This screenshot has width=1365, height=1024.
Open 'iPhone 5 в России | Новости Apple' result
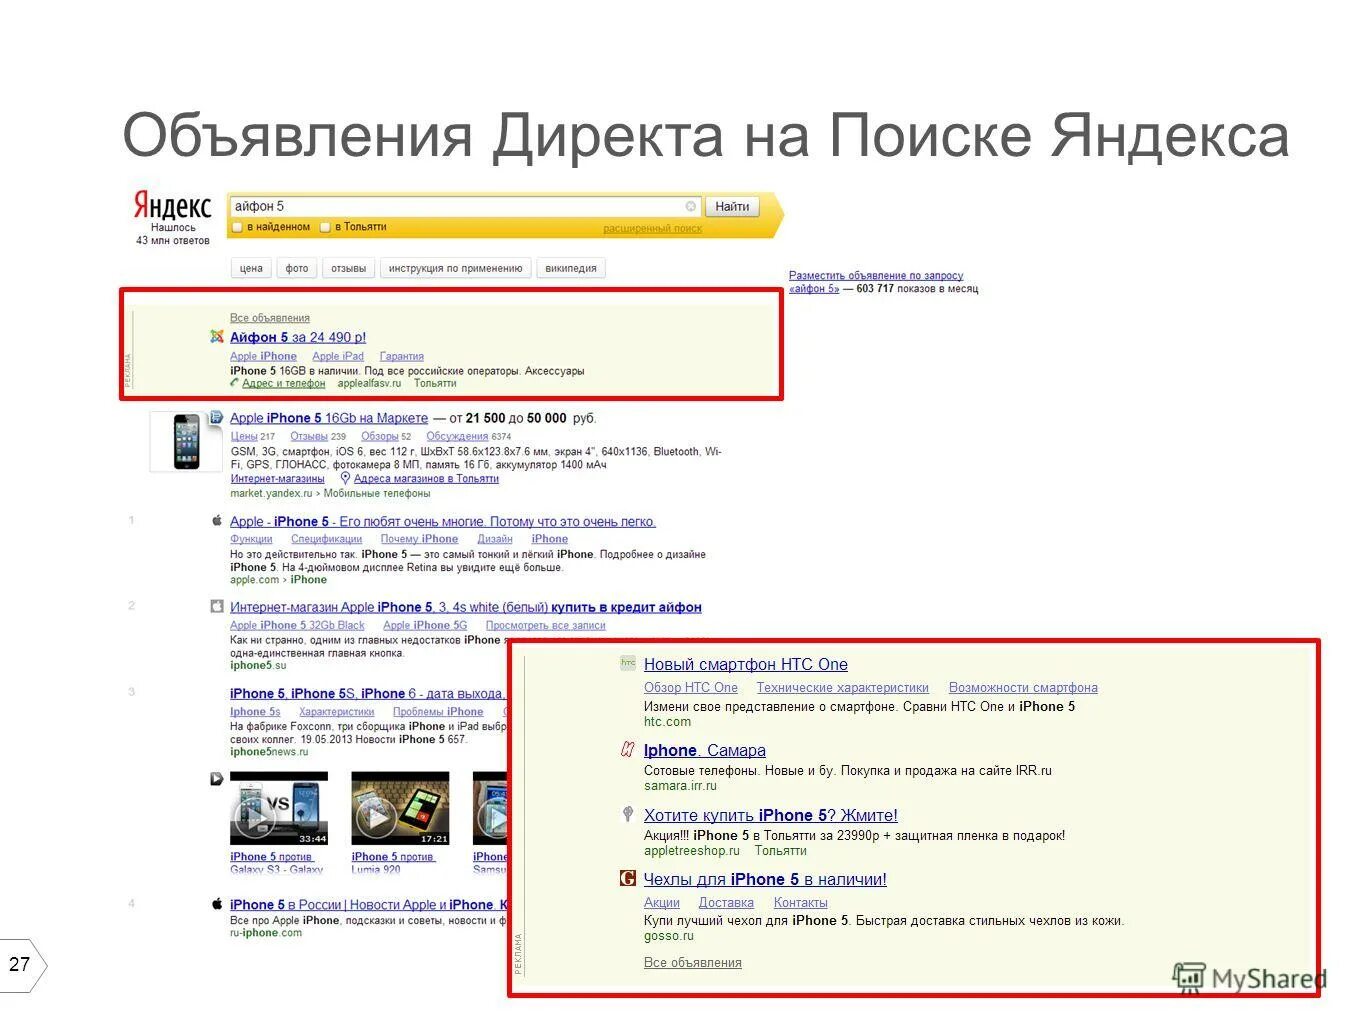tap(369, 904)
